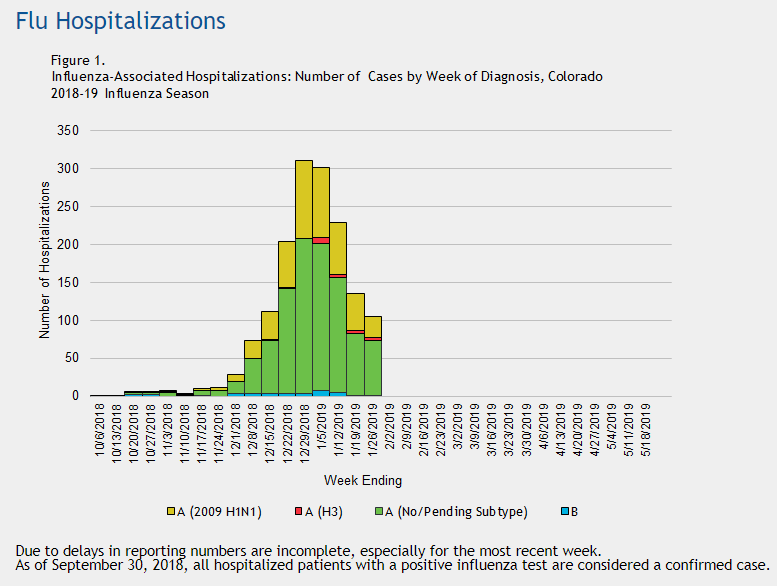Click the yellow segment of the 1/19/2019 bar
777x586 pixels.
point(355,311)
